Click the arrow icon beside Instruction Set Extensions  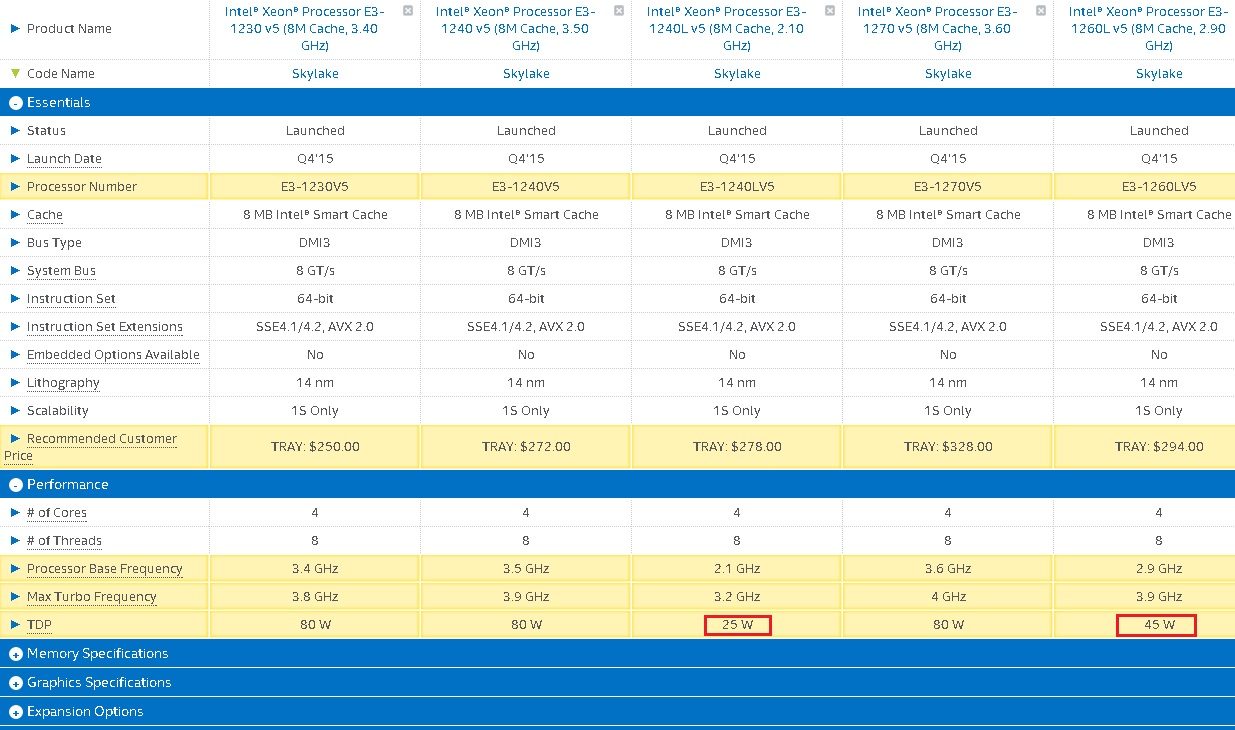click(x=15, y=327)
